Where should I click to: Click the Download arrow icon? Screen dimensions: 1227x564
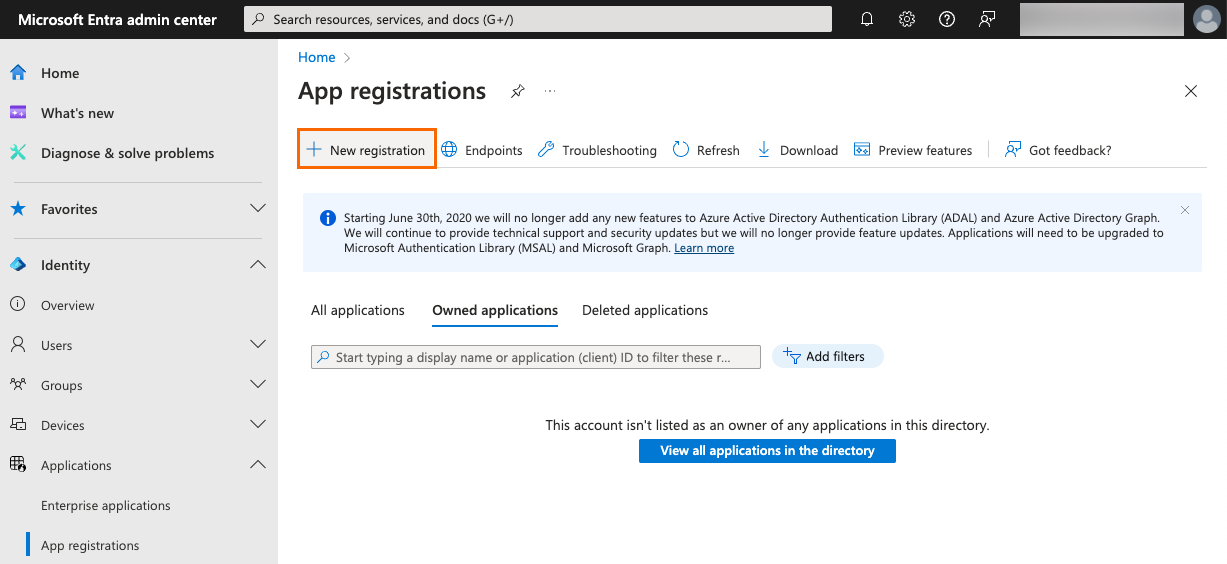(x=764, y=149)
